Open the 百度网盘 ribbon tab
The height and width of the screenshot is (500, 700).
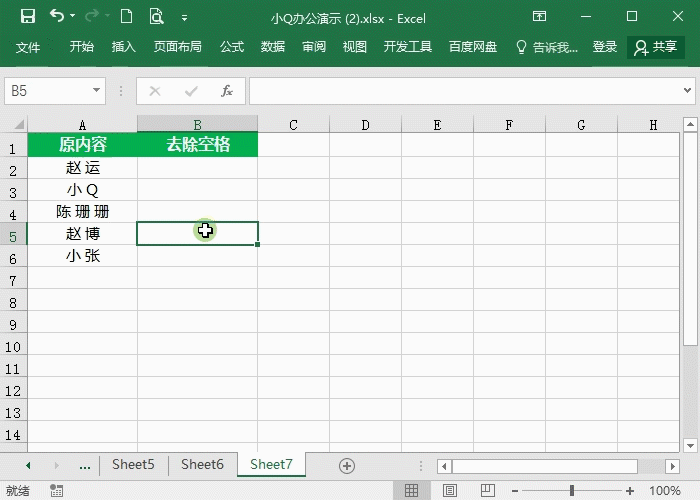coord(472,46)
